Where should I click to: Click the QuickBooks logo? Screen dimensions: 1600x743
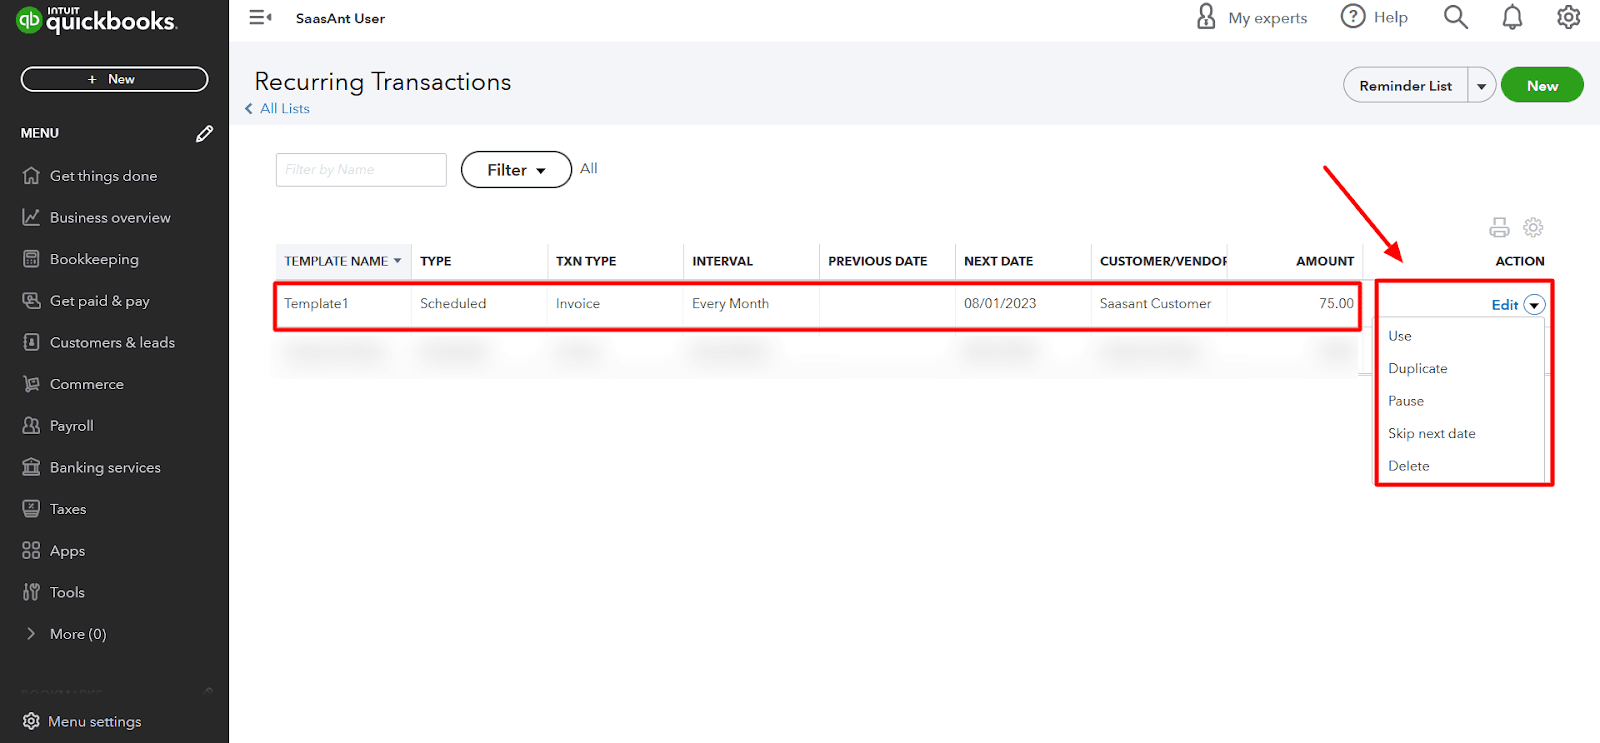click(x=97, y=19)
